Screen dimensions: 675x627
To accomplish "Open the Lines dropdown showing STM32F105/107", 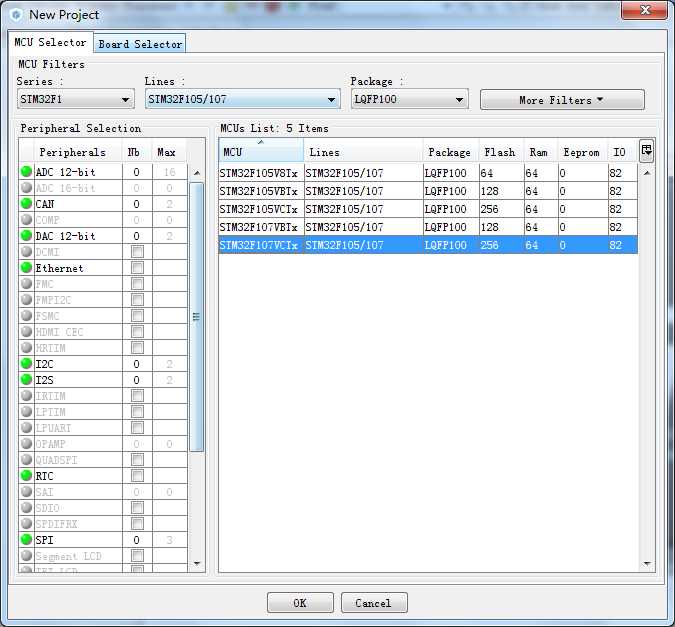I will [x=242, y=99].
